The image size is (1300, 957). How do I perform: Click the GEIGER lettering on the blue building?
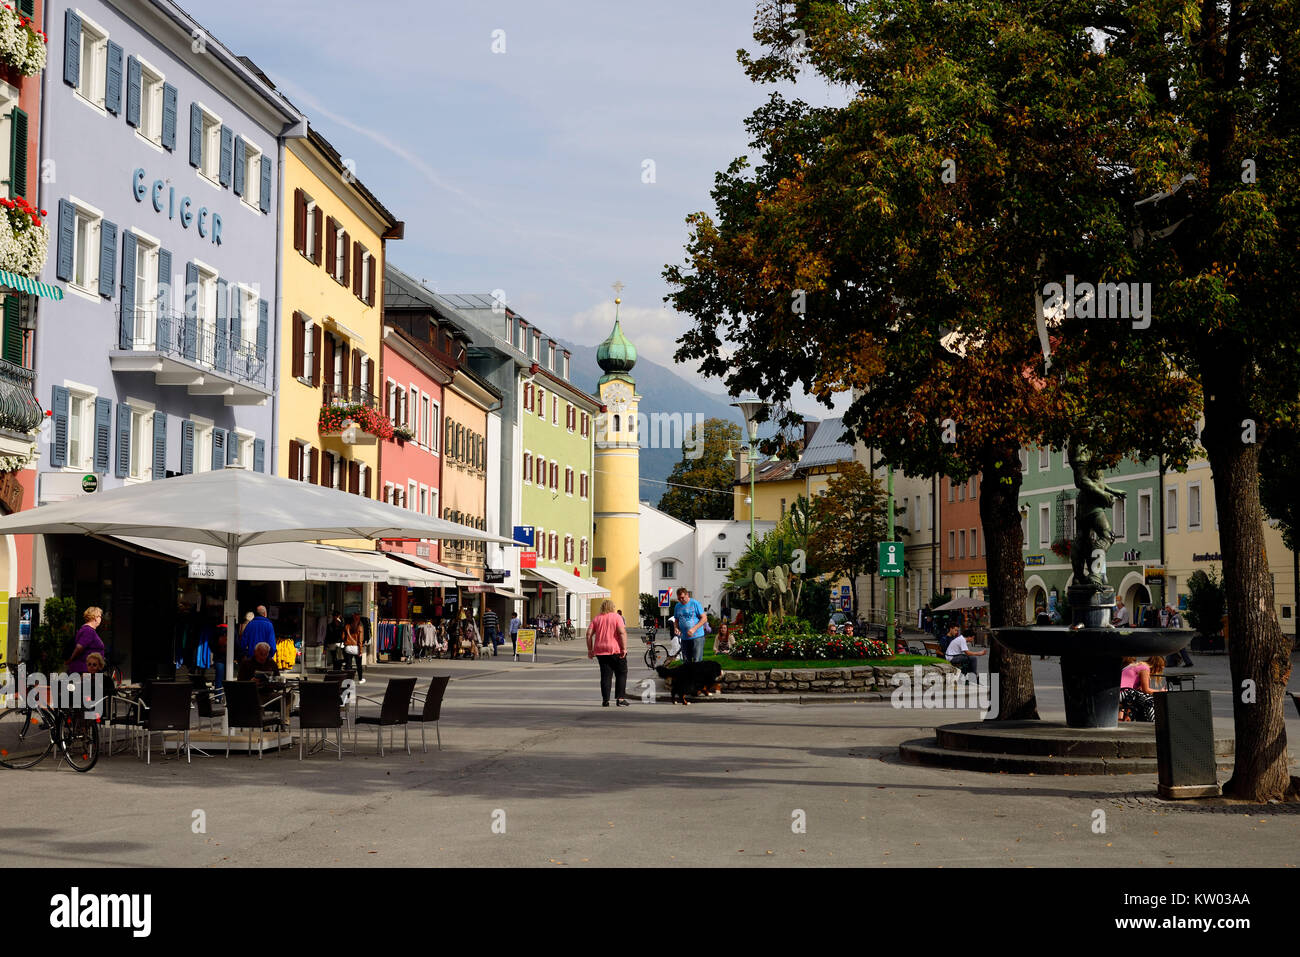(x=177, y=206)
